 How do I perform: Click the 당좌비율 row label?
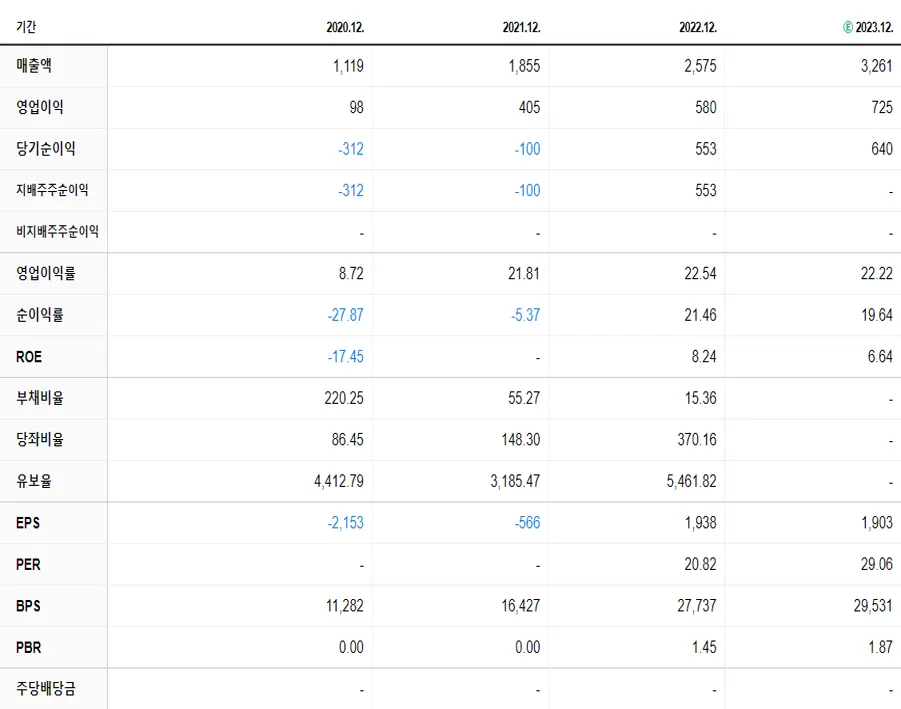click(40, 440)
